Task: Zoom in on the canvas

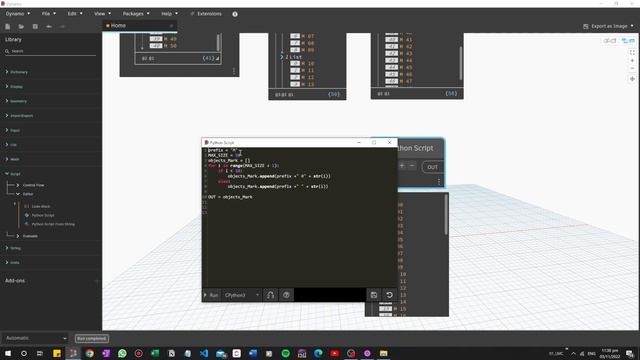Action: coord(632,60)
